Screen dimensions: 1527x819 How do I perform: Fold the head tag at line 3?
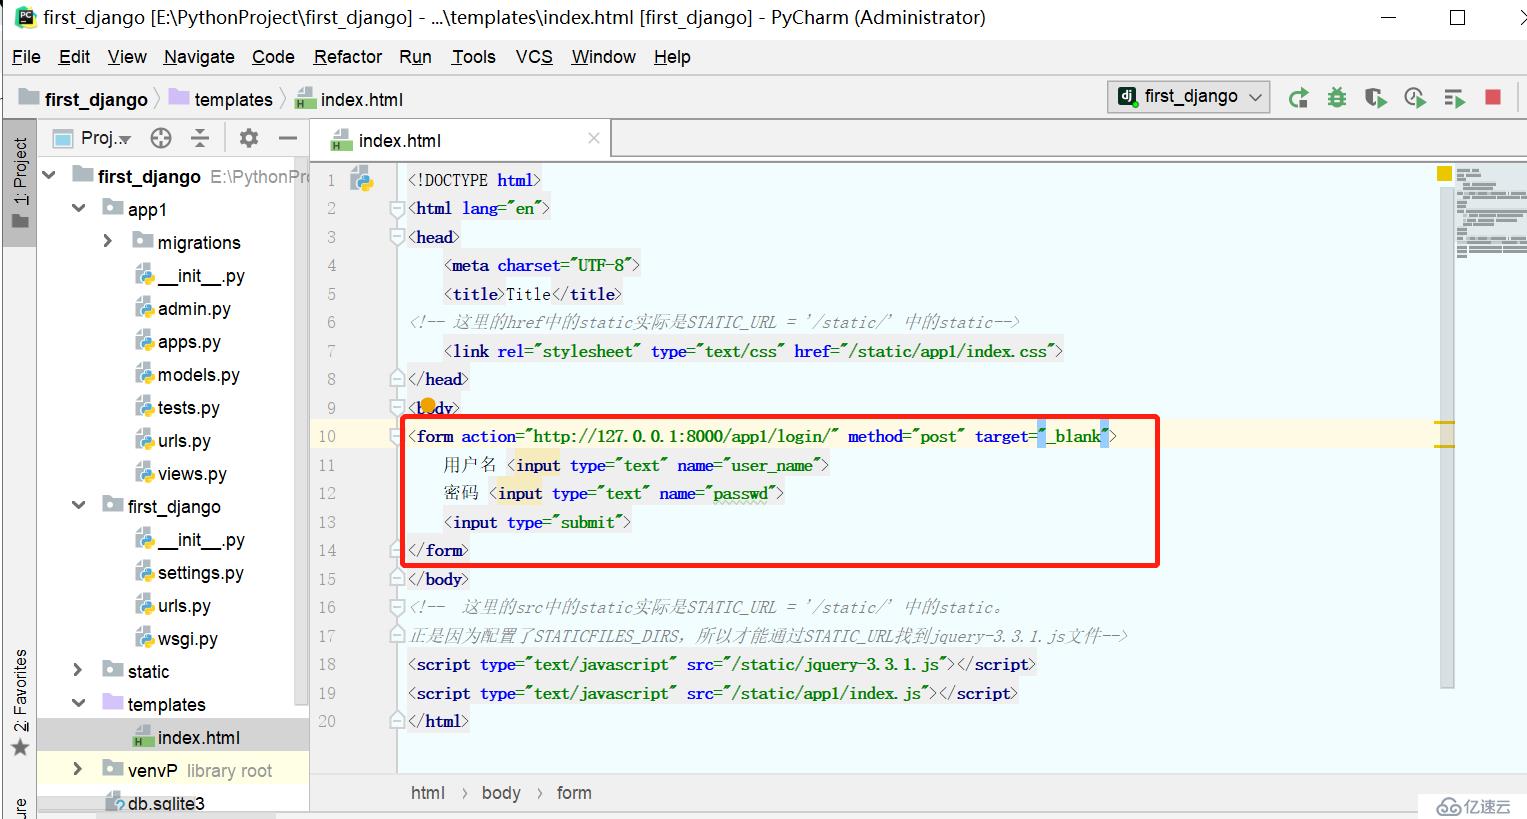click(x=397, y=237)
